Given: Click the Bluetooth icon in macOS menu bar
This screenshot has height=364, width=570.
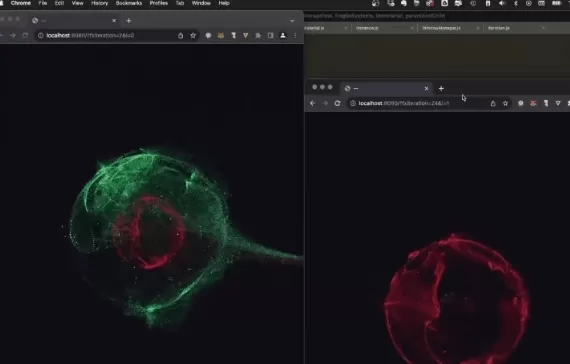Looking at the screenshot, I should coord(515,3).
